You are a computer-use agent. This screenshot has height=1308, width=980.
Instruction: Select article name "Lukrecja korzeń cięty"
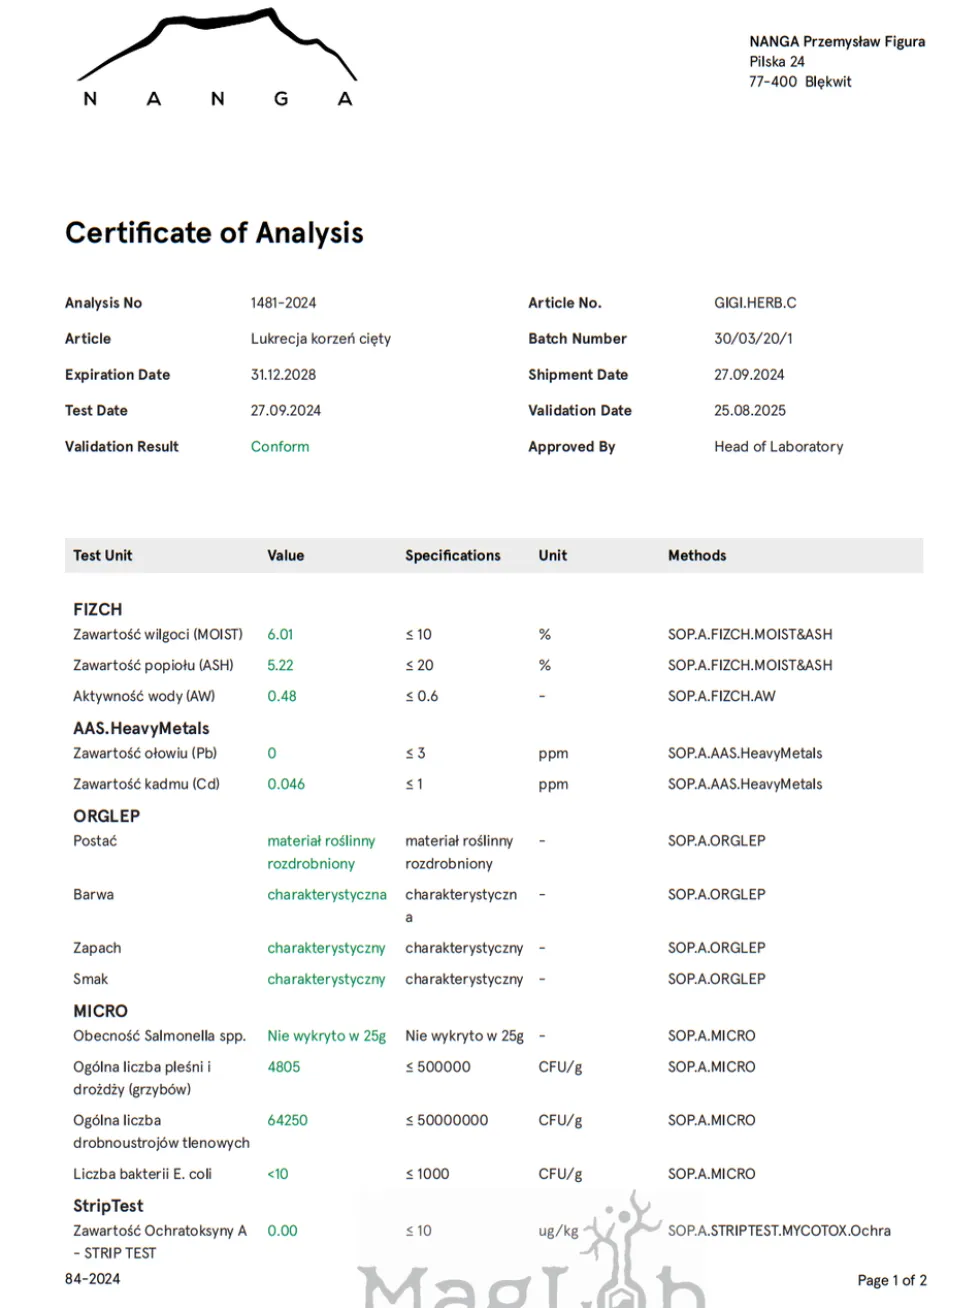(320, 339)
